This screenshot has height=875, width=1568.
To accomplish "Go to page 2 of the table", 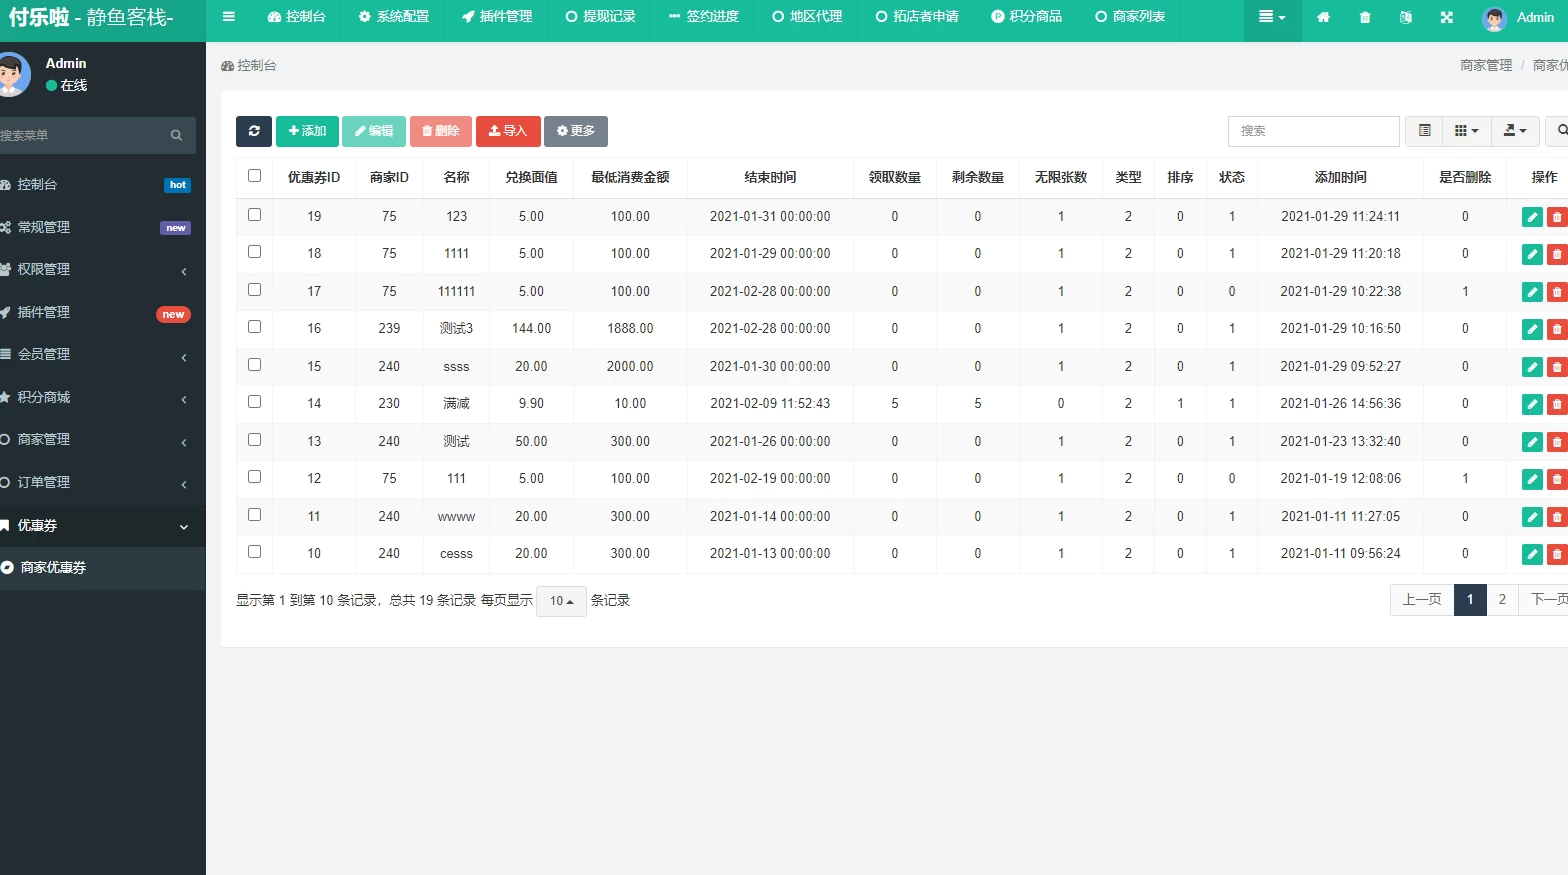I will pyautogui.click(x=1501, y=600).
